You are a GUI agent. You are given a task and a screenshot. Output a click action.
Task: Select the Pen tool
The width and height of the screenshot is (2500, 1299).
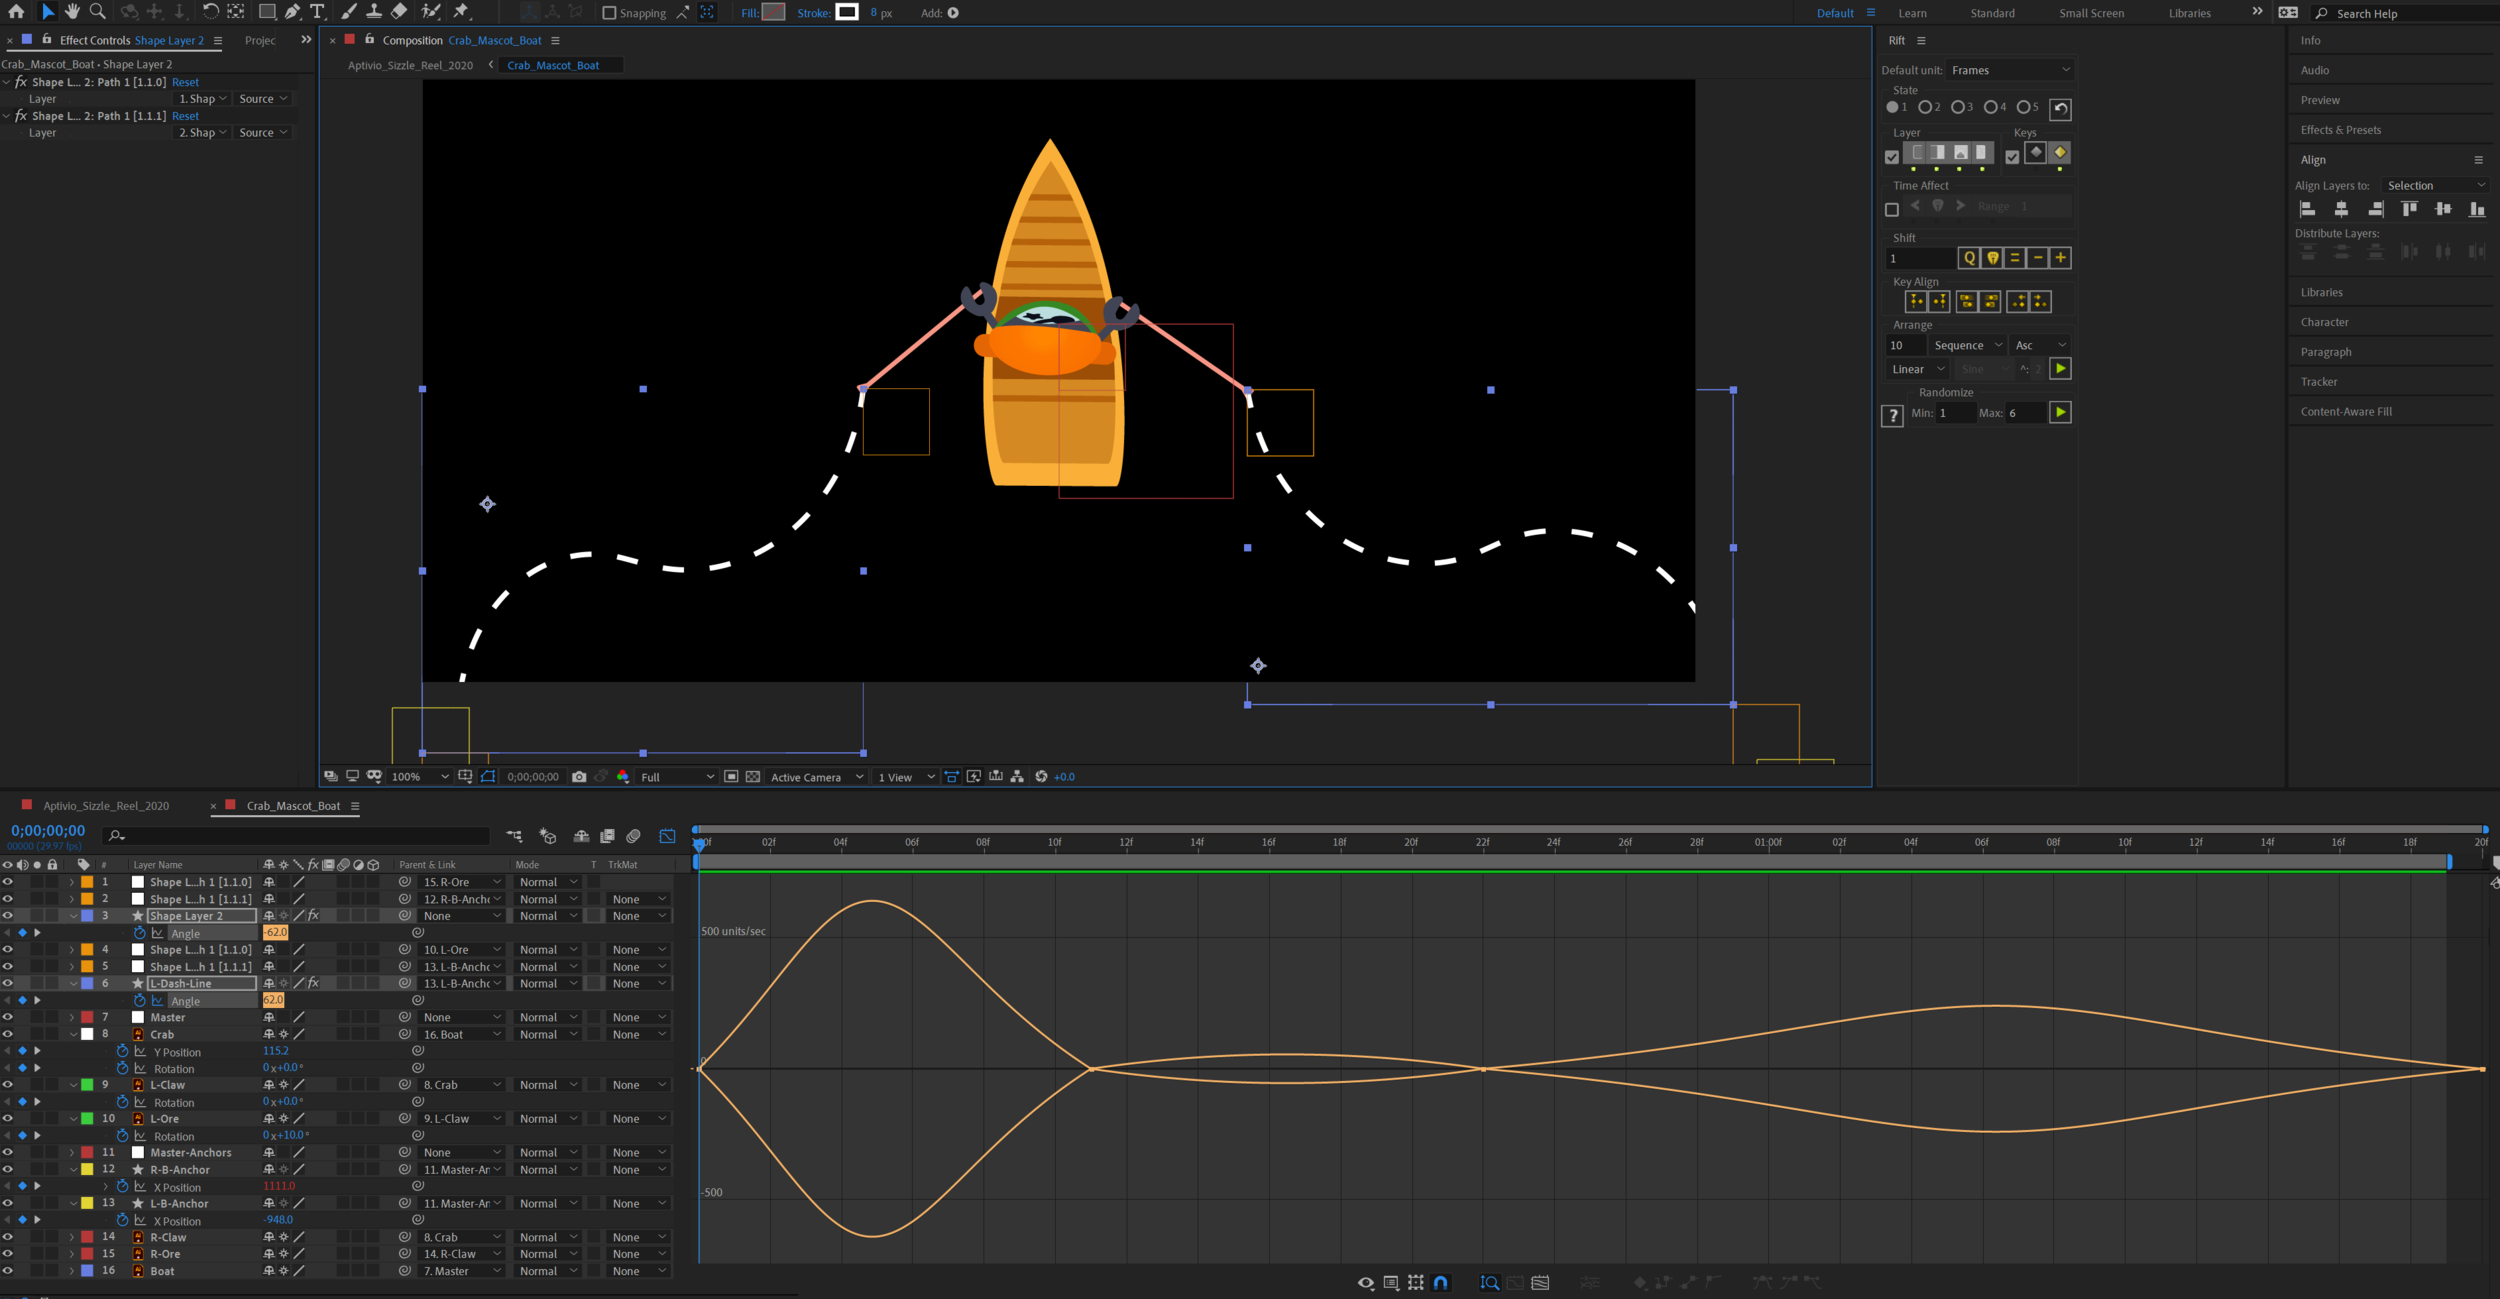coord(292,12)
